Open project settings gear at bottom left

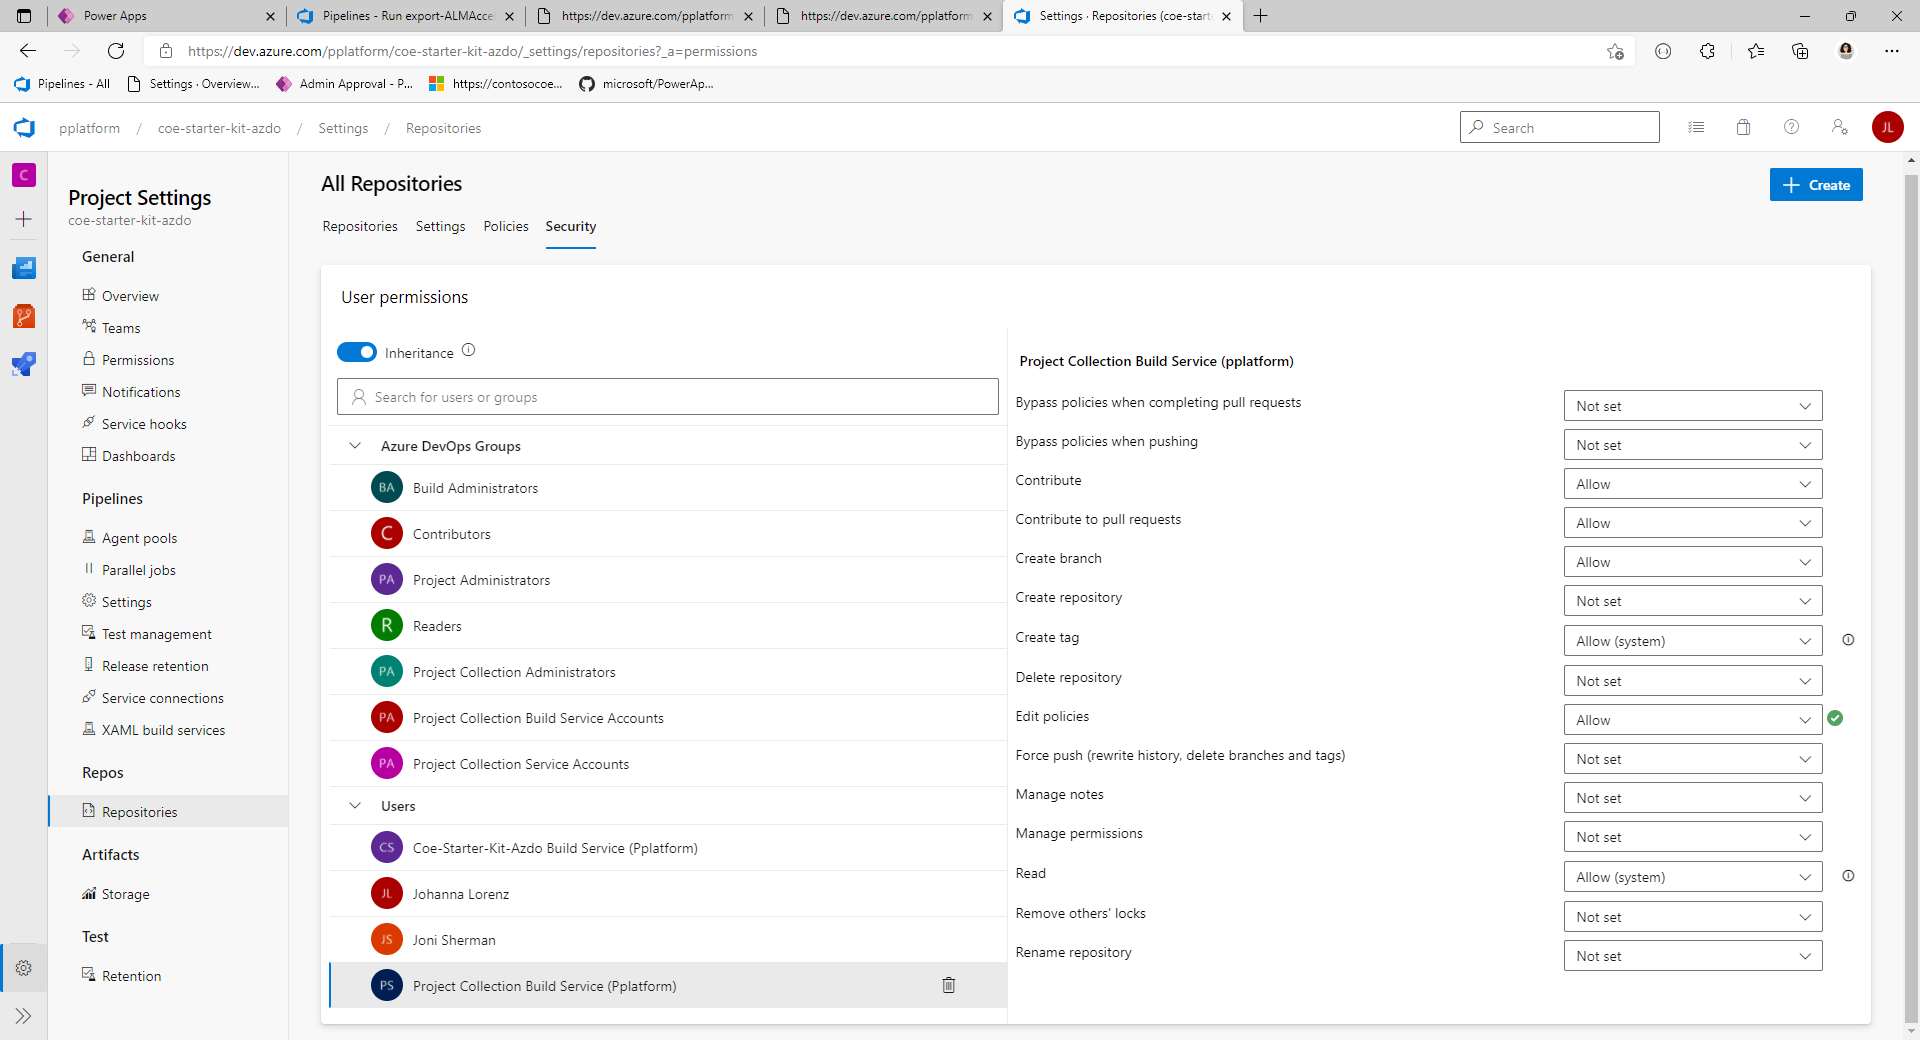24,968
